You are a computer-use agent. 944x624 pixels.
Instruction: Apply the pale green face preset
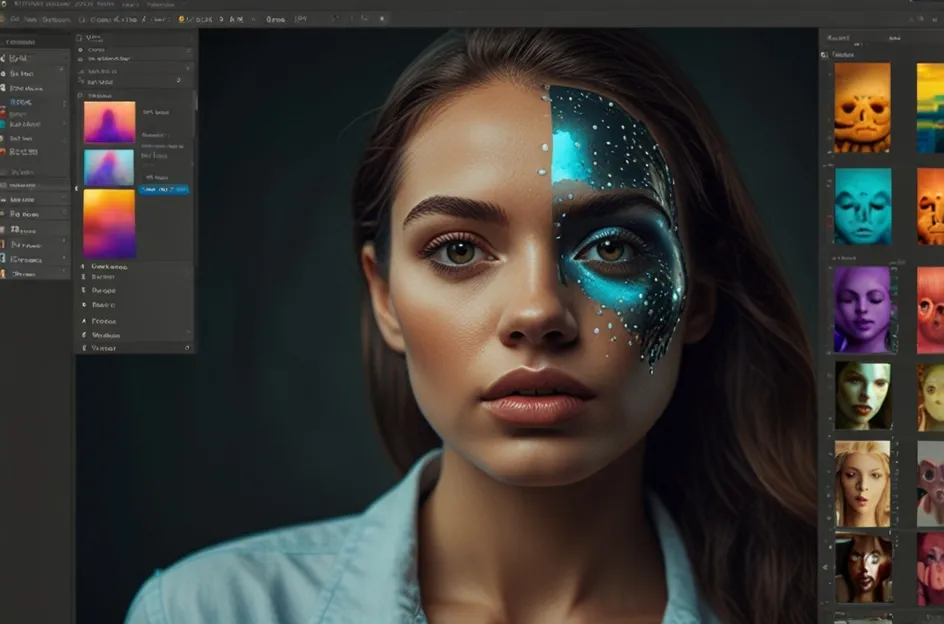pos(863,396)
